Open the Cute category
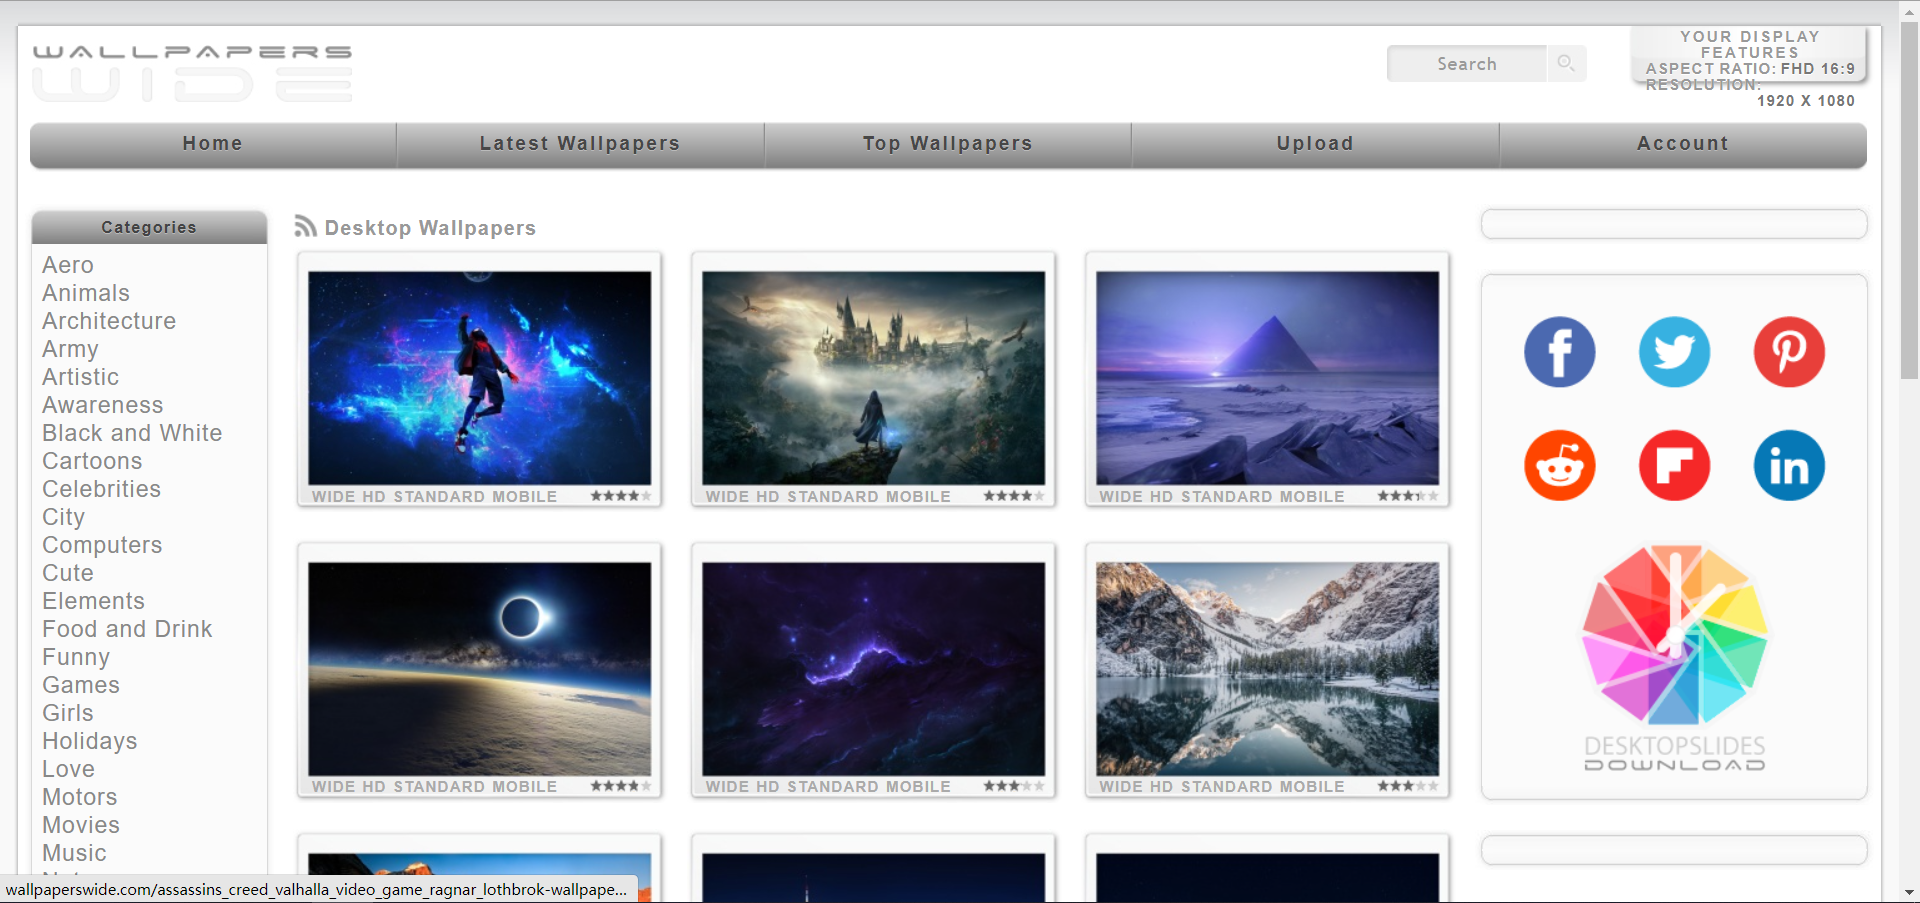The image size is (1920, 903). [x=68, y=573]
